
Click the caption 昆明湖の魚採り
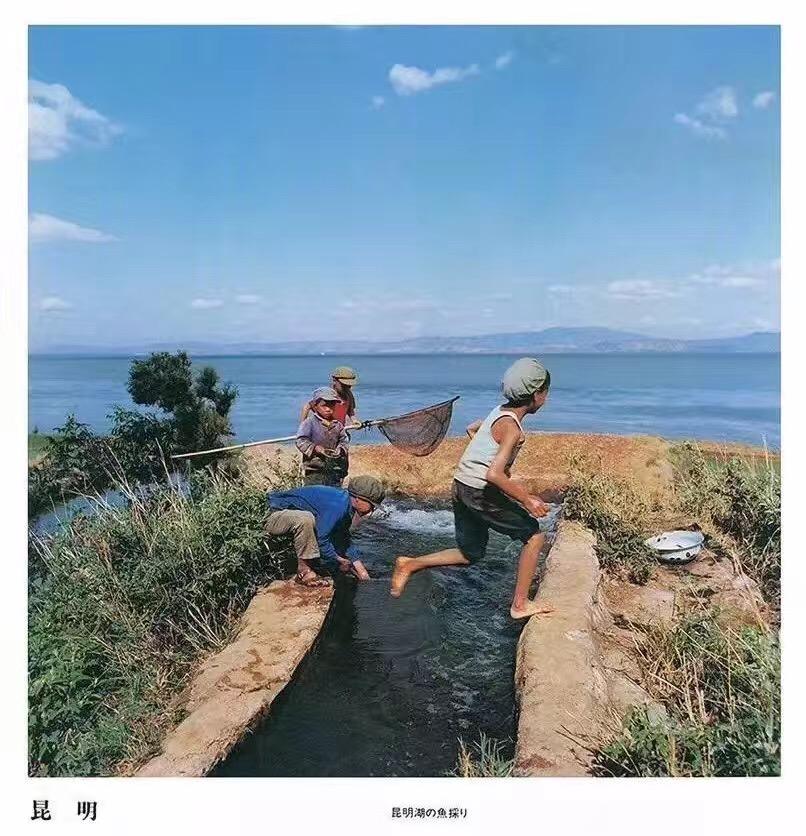point(430,813)
